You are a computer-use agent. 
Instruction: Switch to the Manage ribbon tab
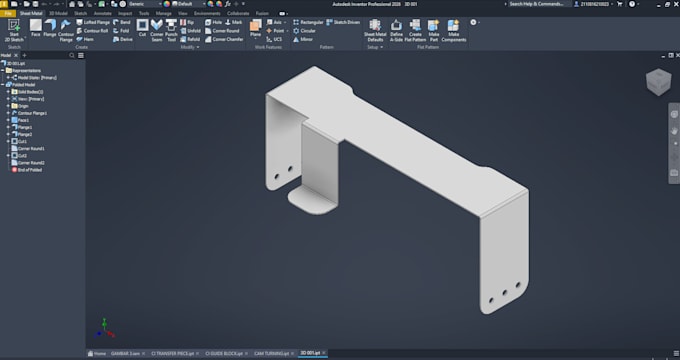[163, 13]
